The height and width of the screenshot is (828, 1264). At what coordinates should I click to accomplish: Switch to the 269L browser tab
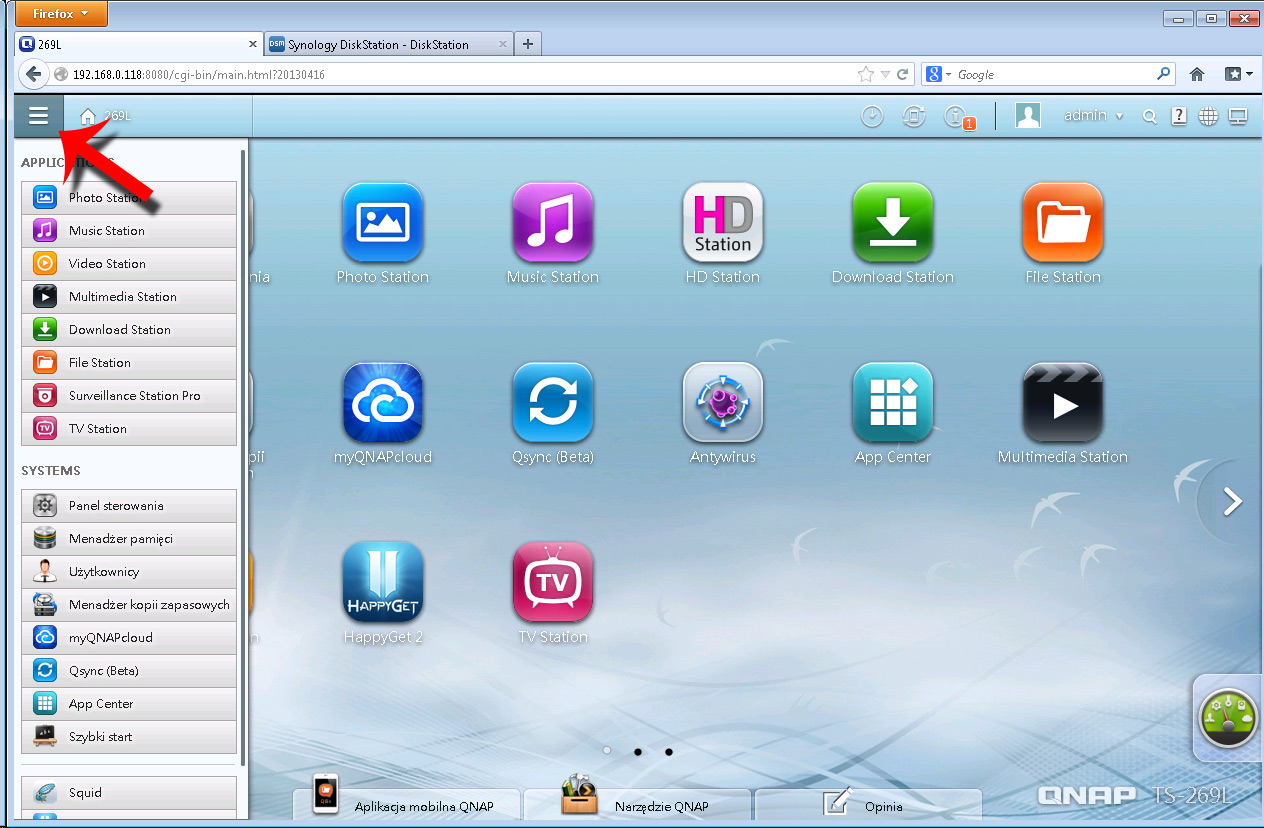[140, 44]
